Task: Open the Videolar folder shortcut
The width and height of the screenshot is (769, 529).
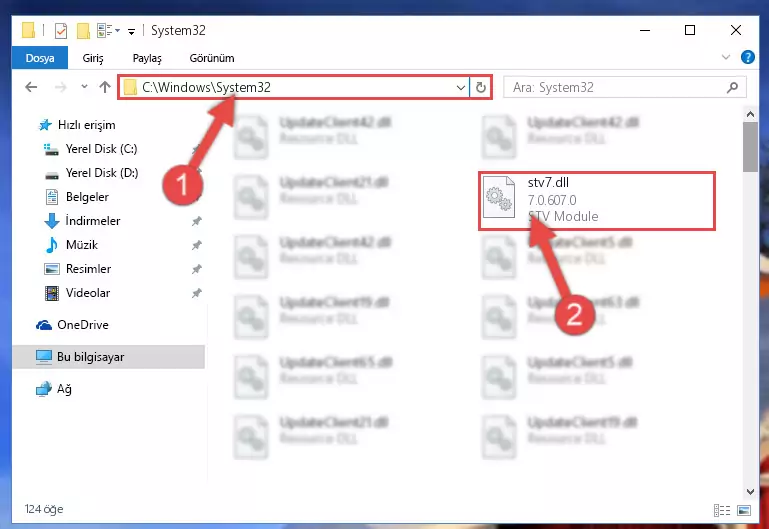Action: pyautogui.click(x=77, y=293)
